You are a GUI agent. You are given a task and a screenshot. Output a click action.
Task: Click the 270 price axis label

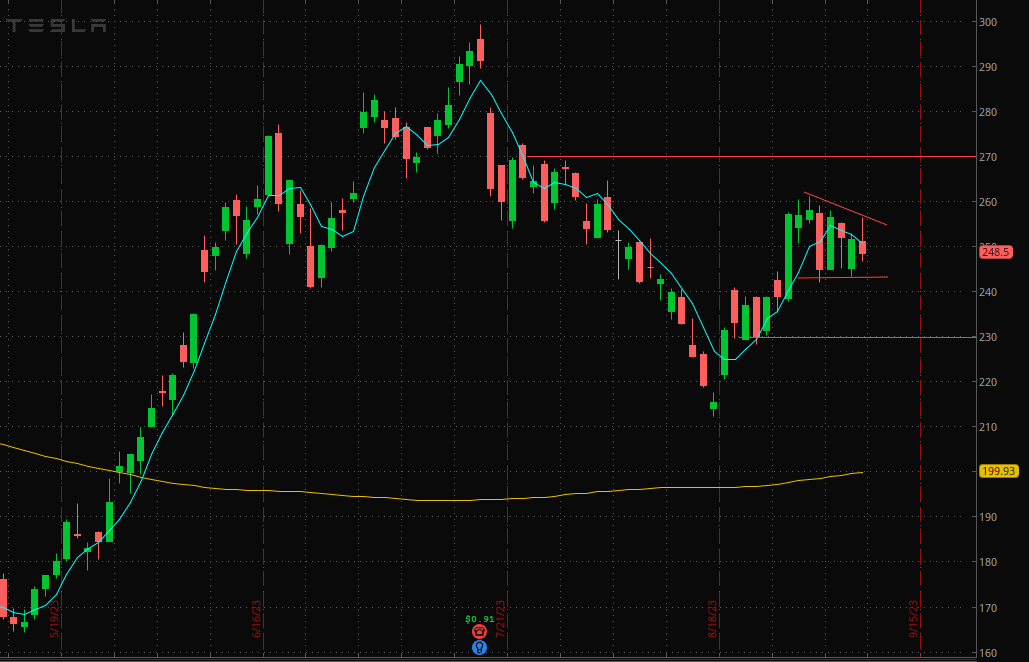[988, 157]
